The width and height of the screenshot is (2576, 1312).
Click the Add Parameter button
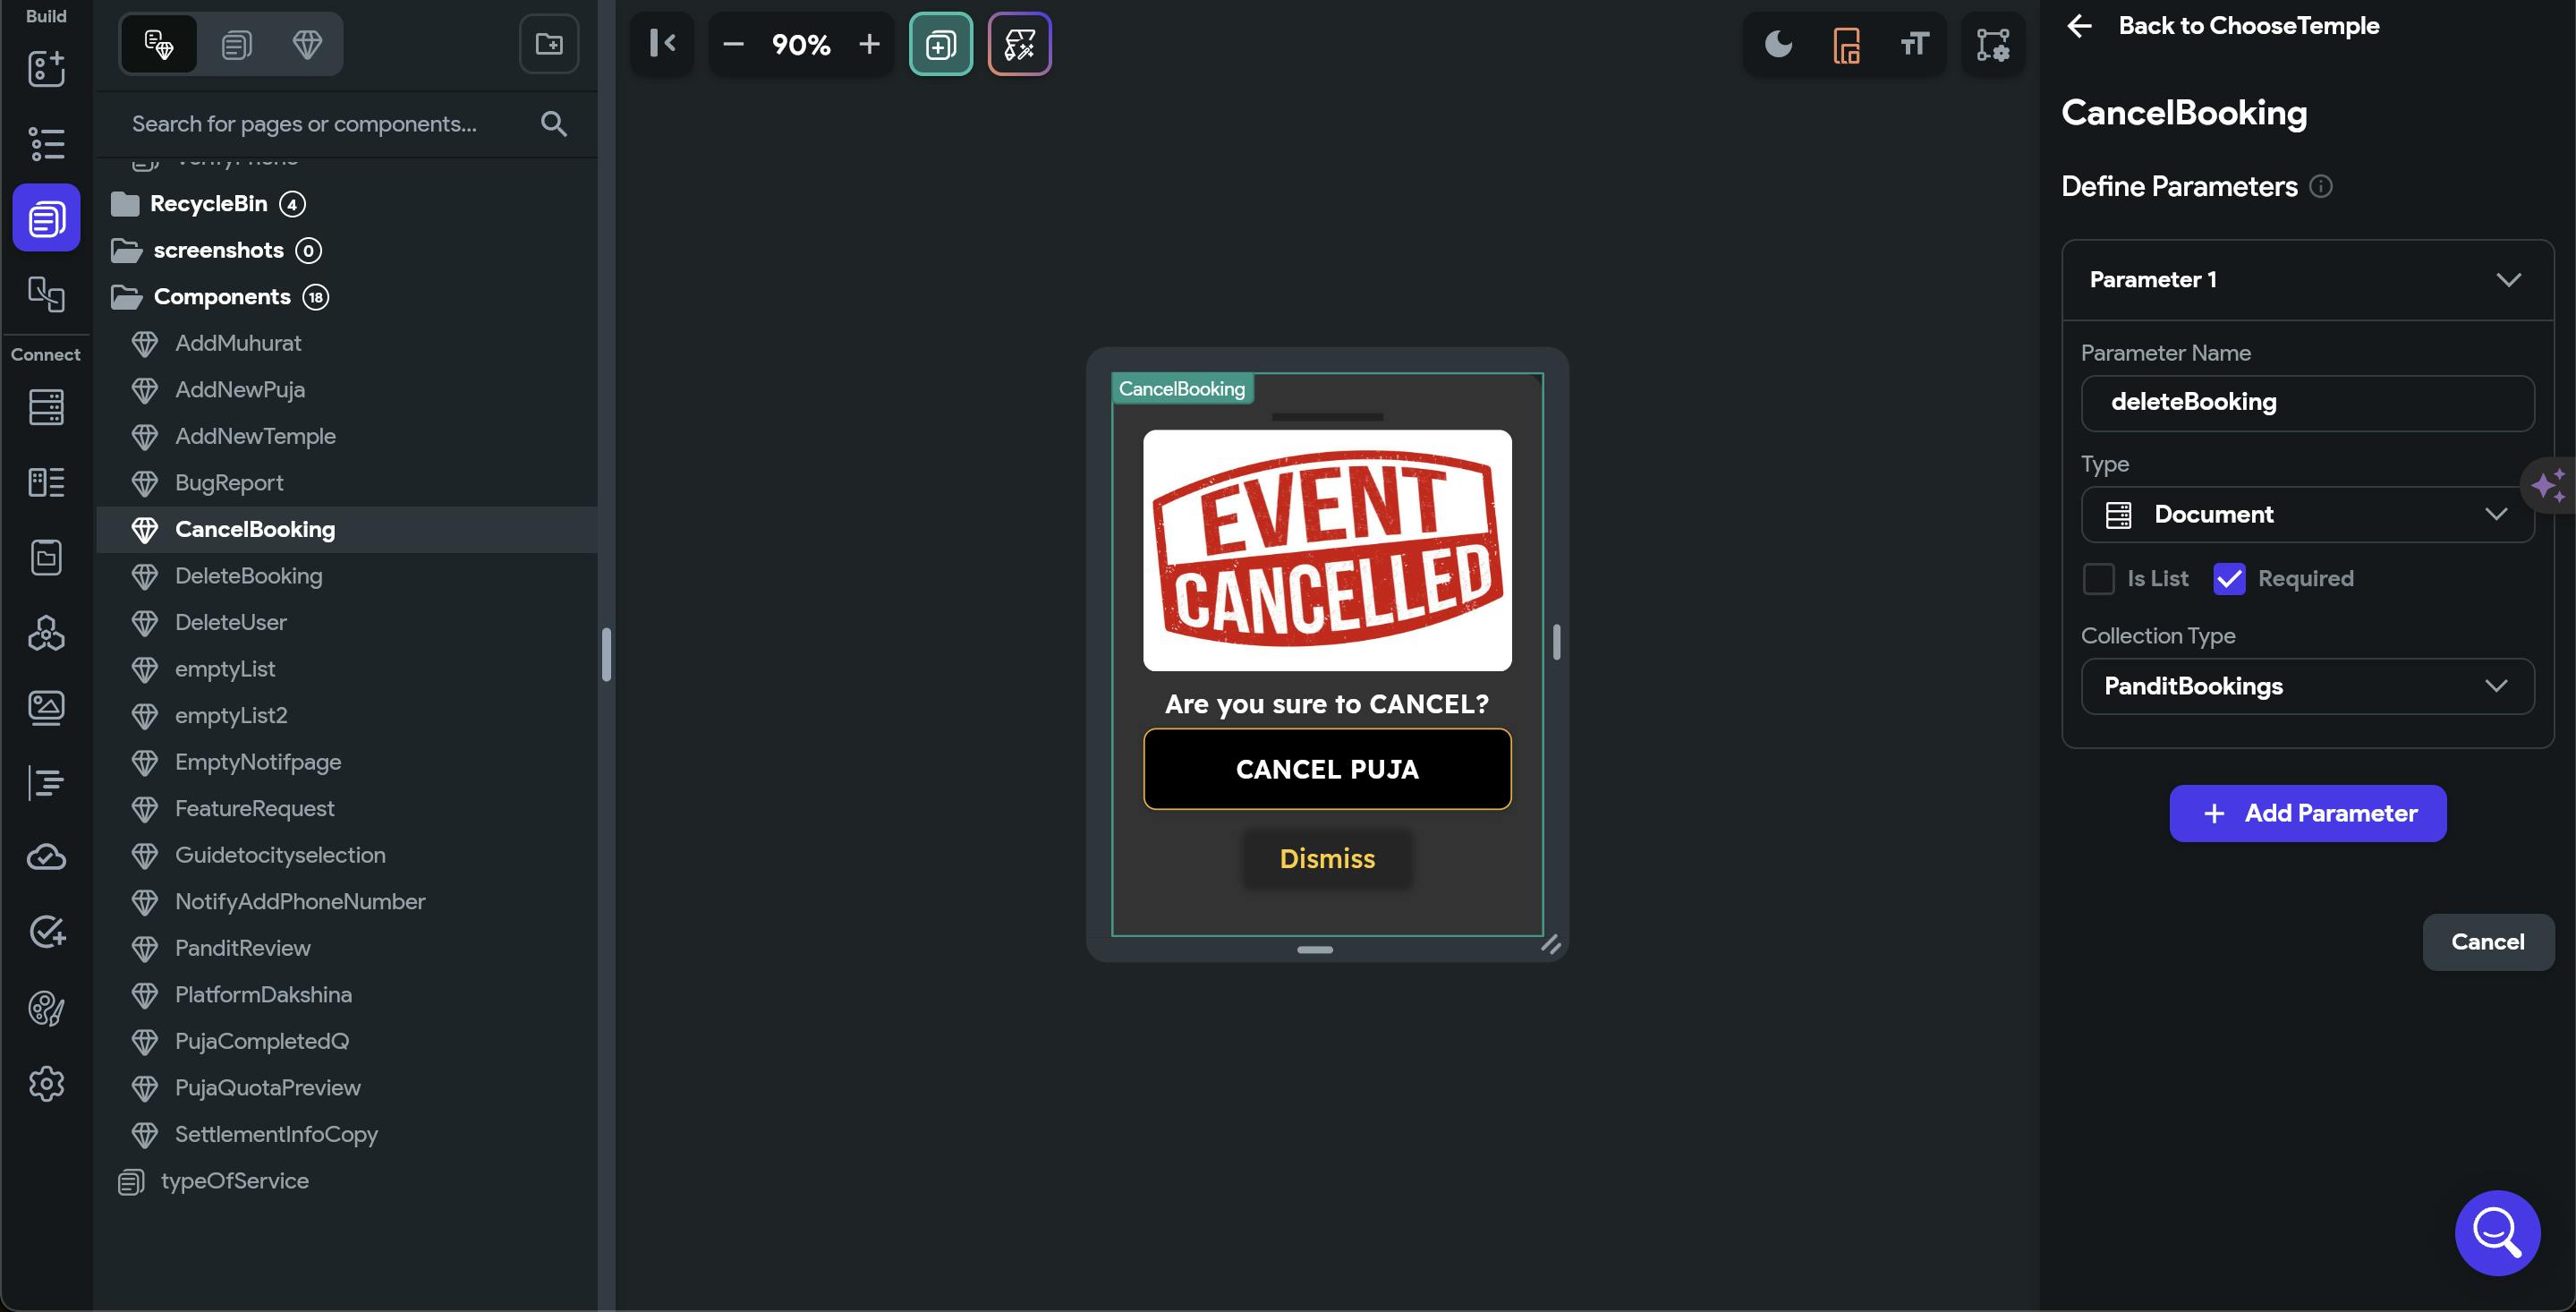coord(2307,813)
